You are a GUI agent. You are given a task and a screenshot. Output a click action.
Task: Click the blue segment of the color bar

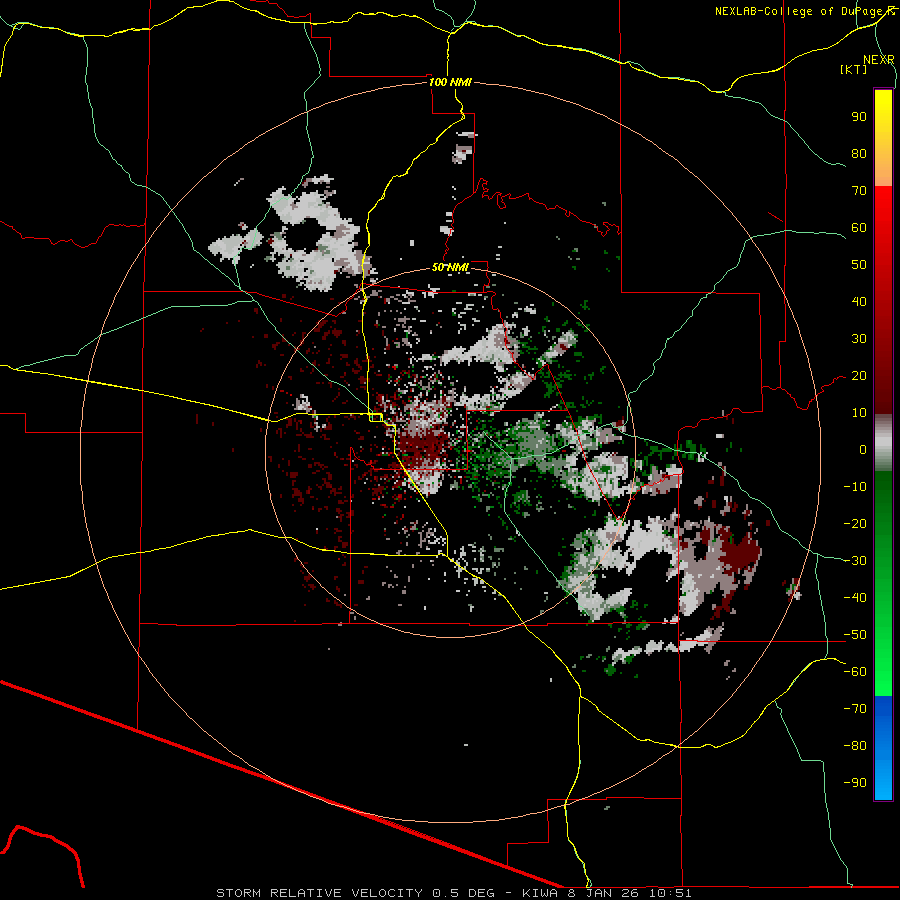[x=883, y=747]
